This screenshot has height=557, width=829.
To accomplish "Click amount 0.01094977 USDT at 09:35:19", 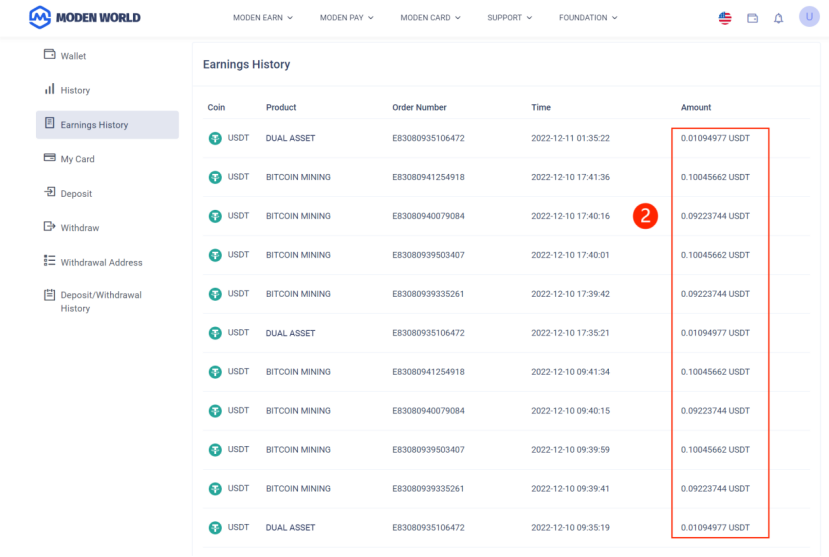I will pos(715,527).
